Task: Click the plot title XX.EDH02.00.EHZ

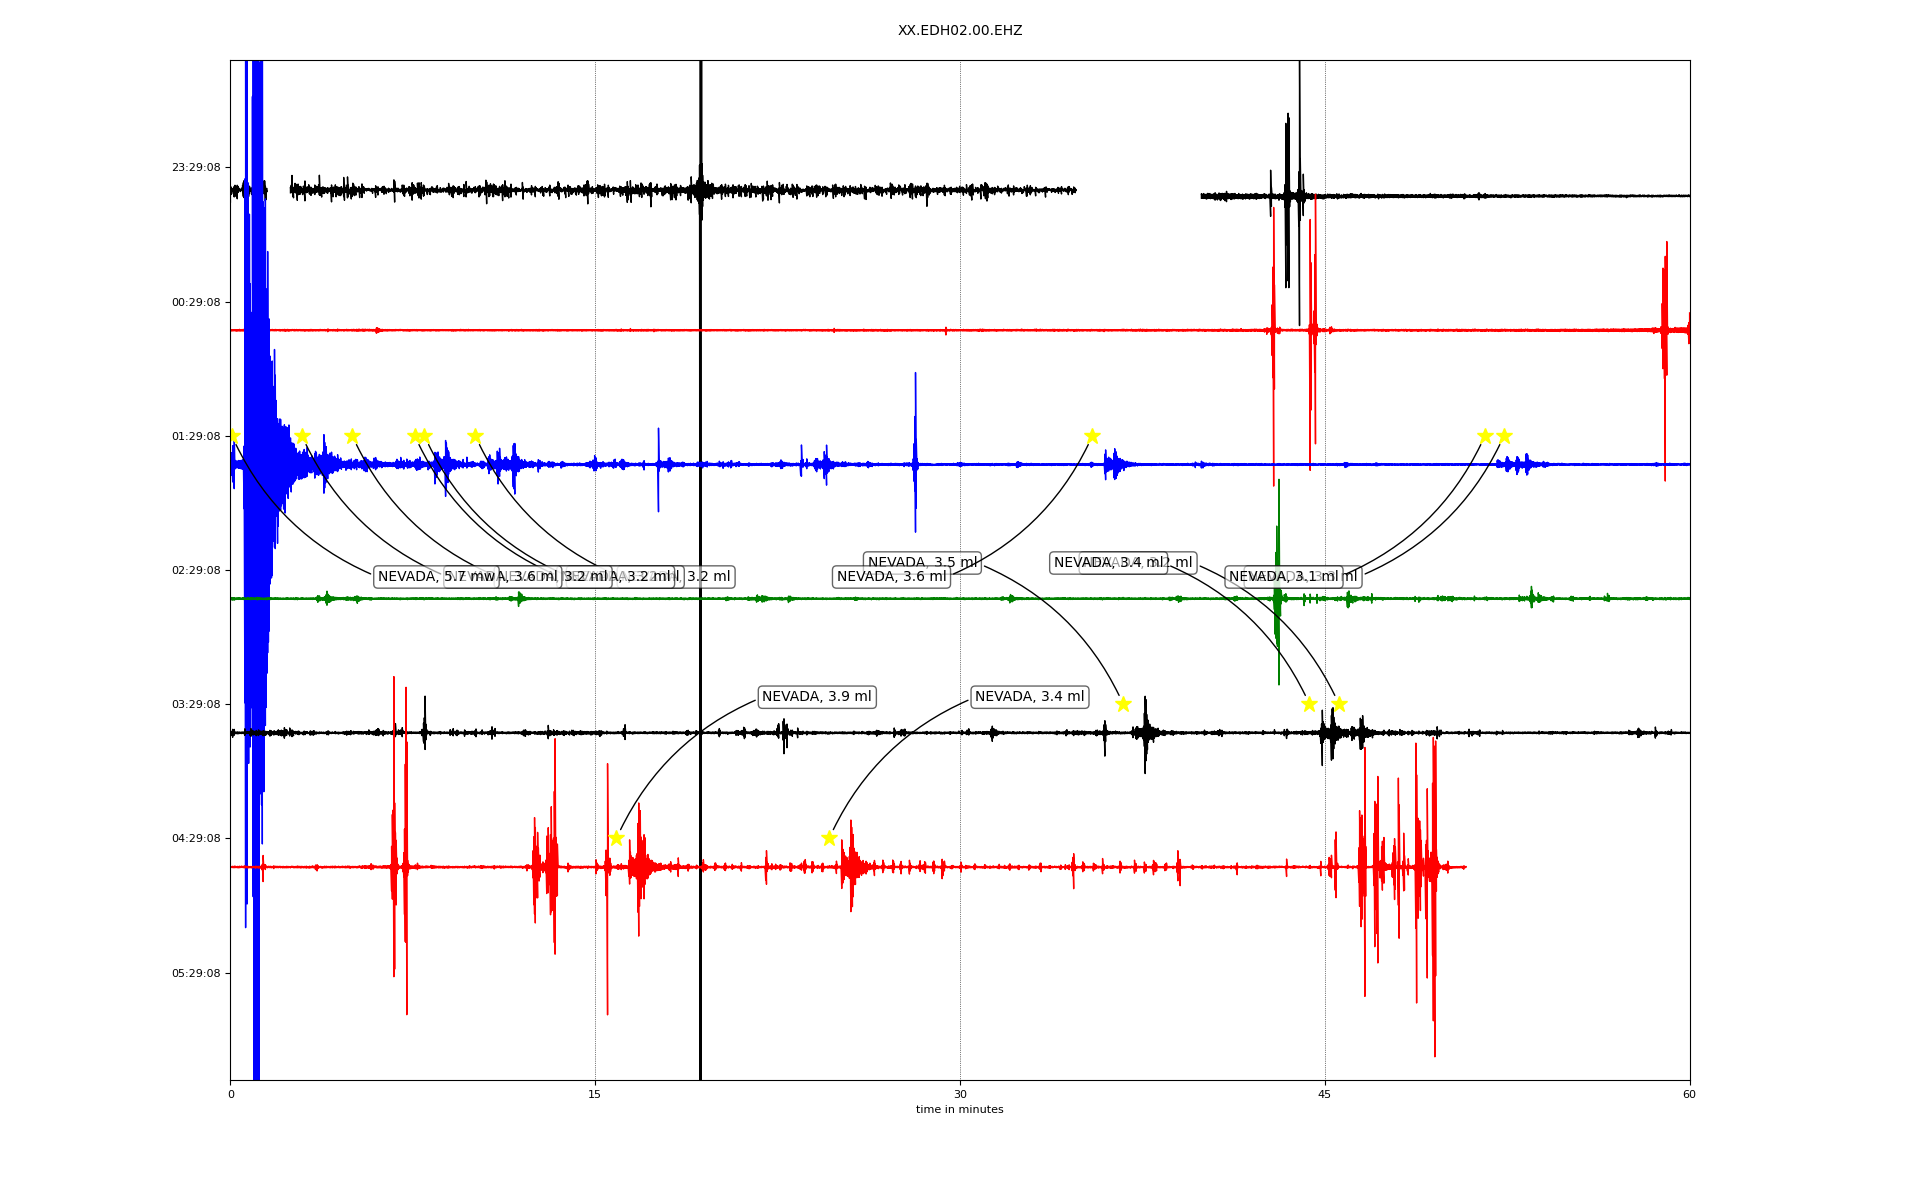Action: pyautogui.click(x=960, y=31)
